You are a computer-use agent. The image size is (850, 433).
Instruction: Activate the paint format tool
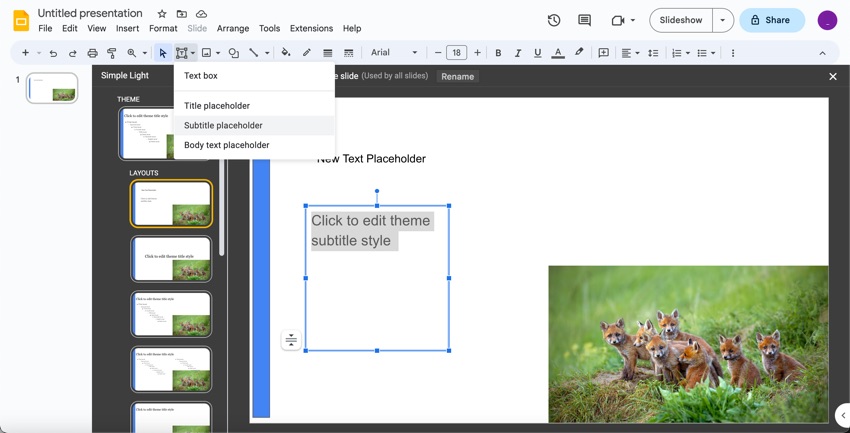pyautogui.click(x=112, y=53)
